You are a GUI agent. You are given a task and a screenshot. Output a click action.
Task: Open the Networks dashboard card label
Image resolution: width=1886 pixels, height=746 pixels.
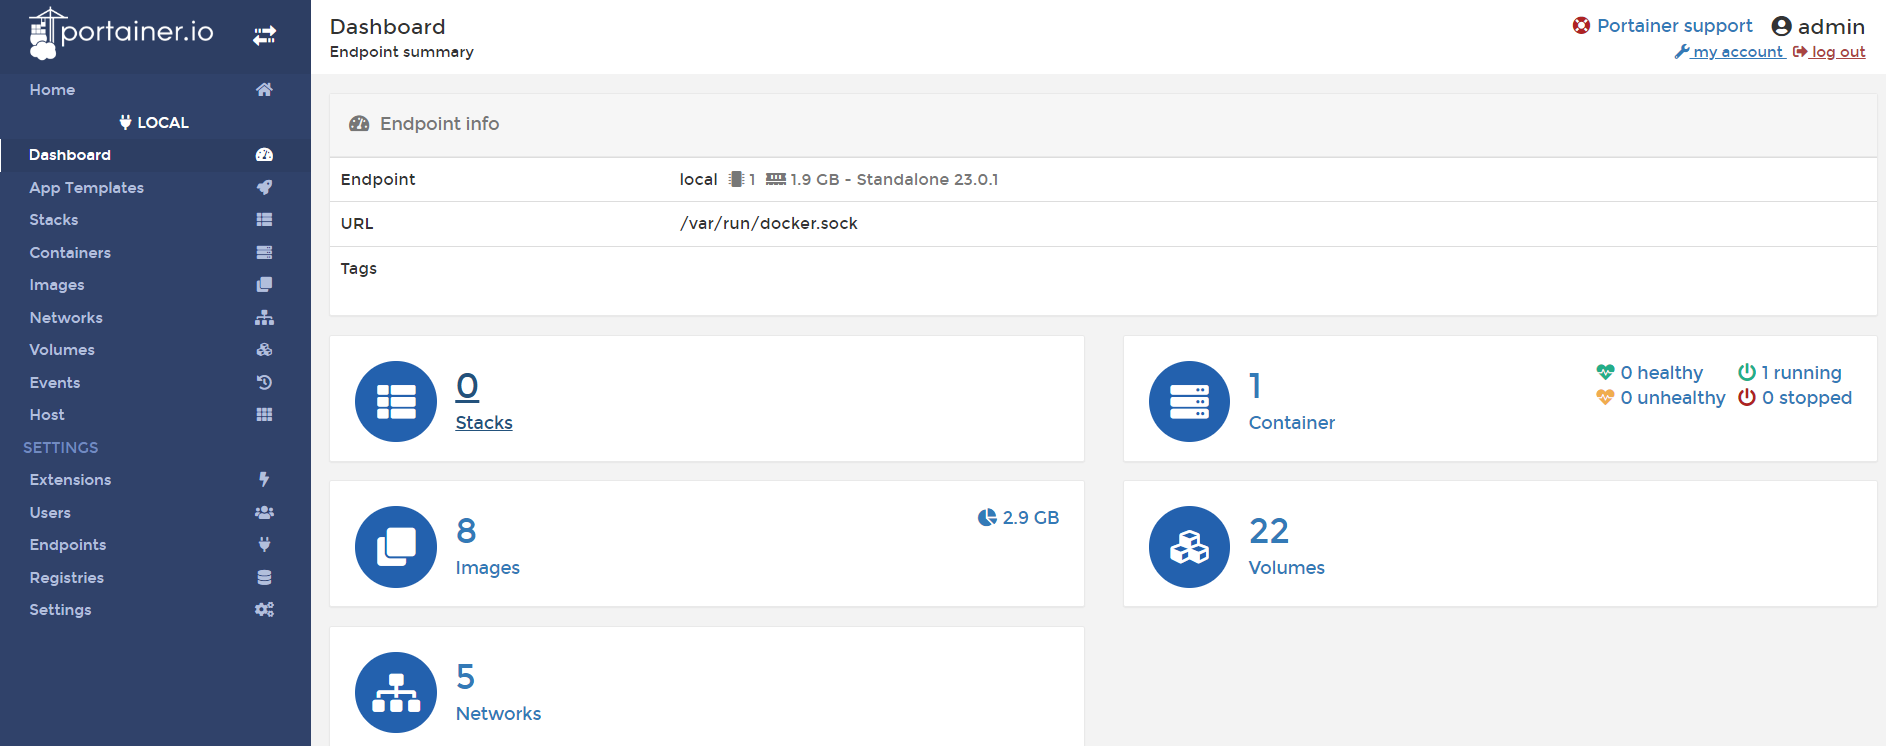coord(498,714)
